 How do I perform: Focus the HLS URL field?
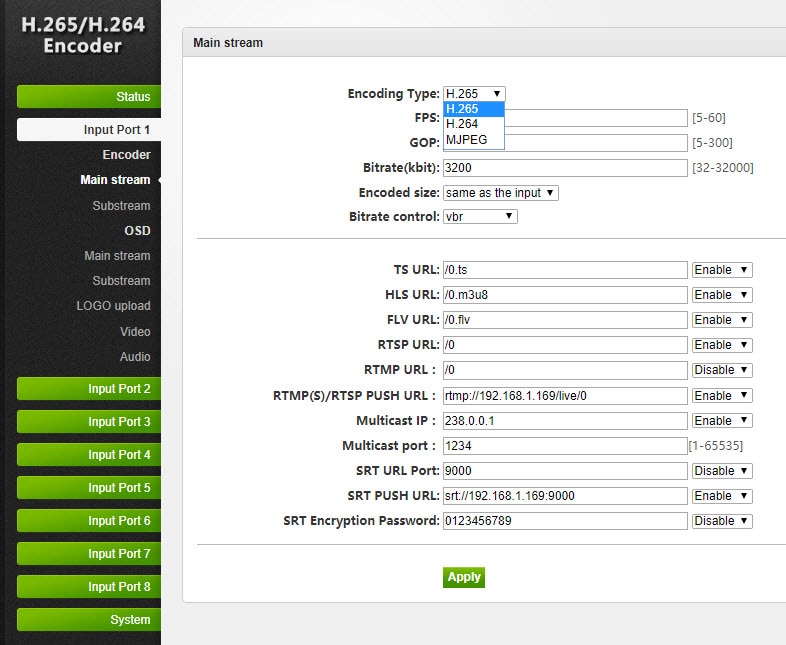pyautogui.click(x=565, y=295)
